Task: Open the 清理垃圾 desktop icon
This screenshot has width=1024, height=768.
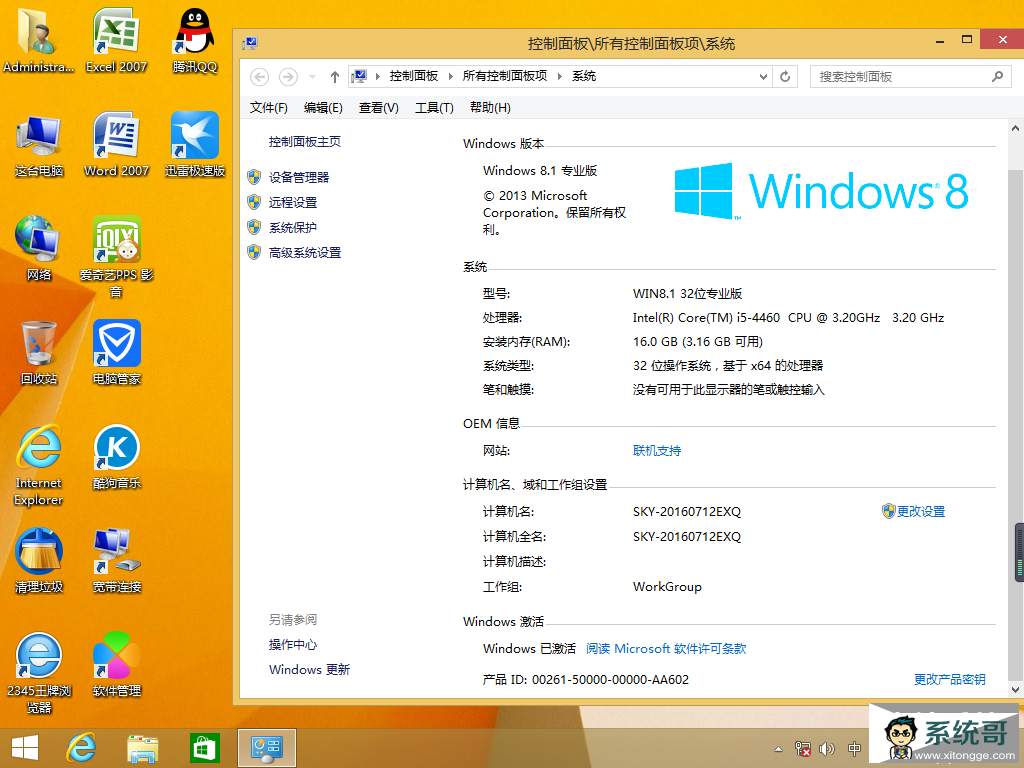Action: (x=39, y=561)
